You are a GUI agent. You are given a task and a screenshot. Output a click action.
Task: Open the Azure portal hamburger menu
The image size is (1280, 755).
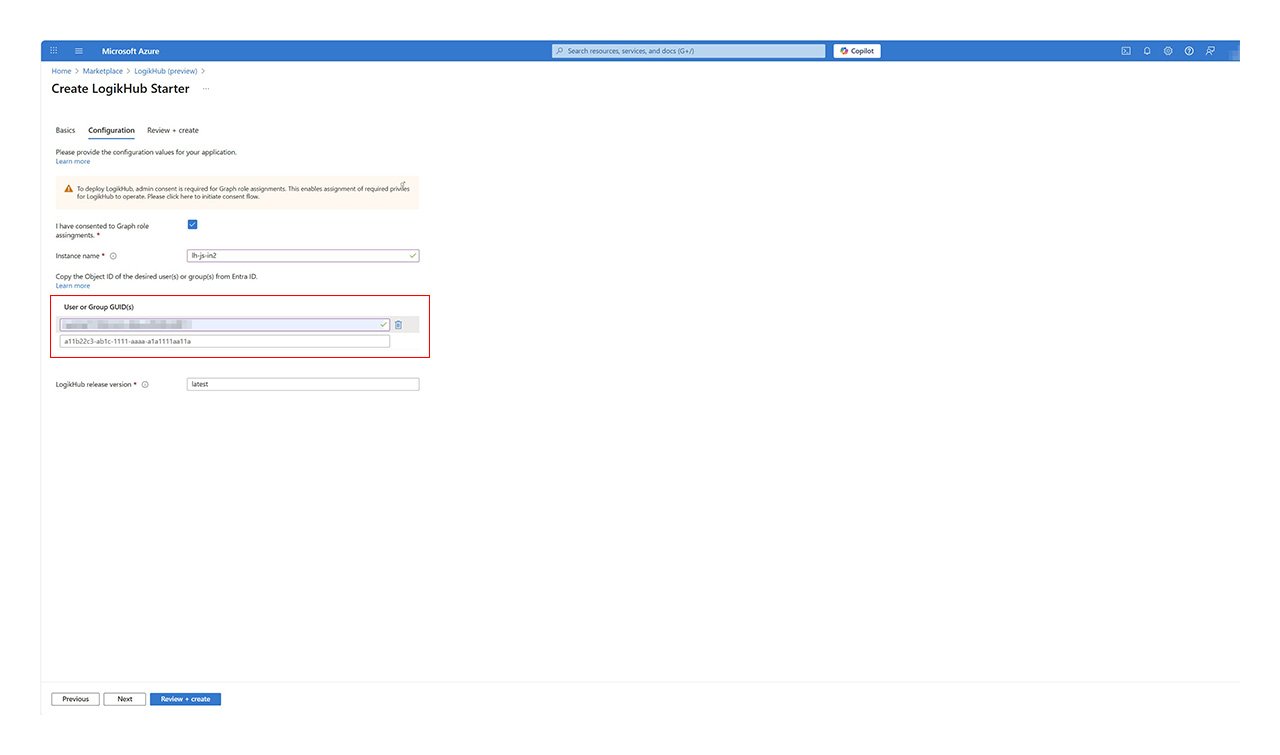point(79,51)
